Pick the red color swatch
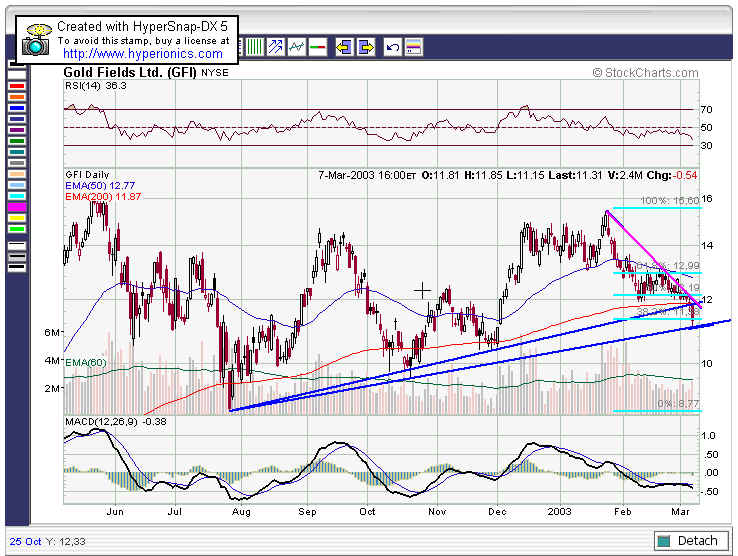Image resolution: width=738 pixels, height=556 pixels. [17, 86]
